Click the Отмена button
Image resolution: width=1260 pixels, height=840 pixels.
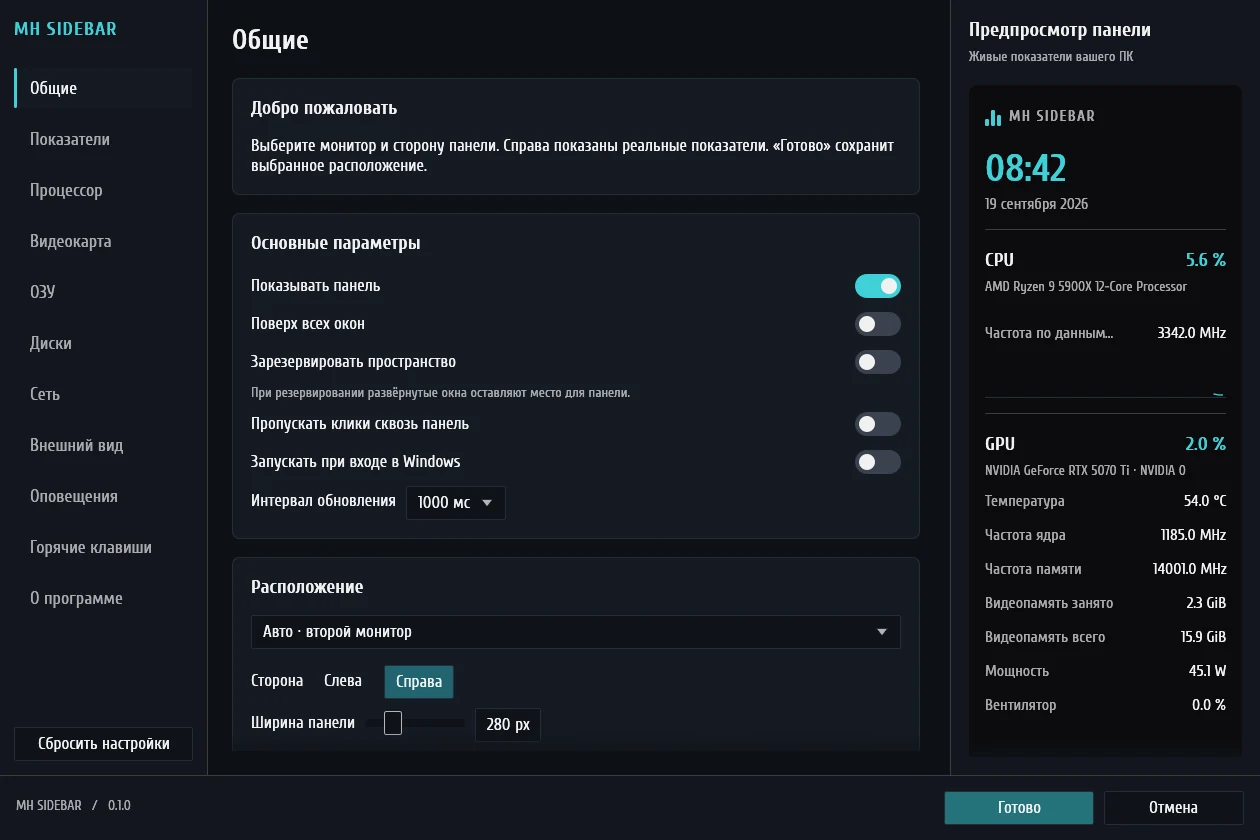(x=1173, y=808)
